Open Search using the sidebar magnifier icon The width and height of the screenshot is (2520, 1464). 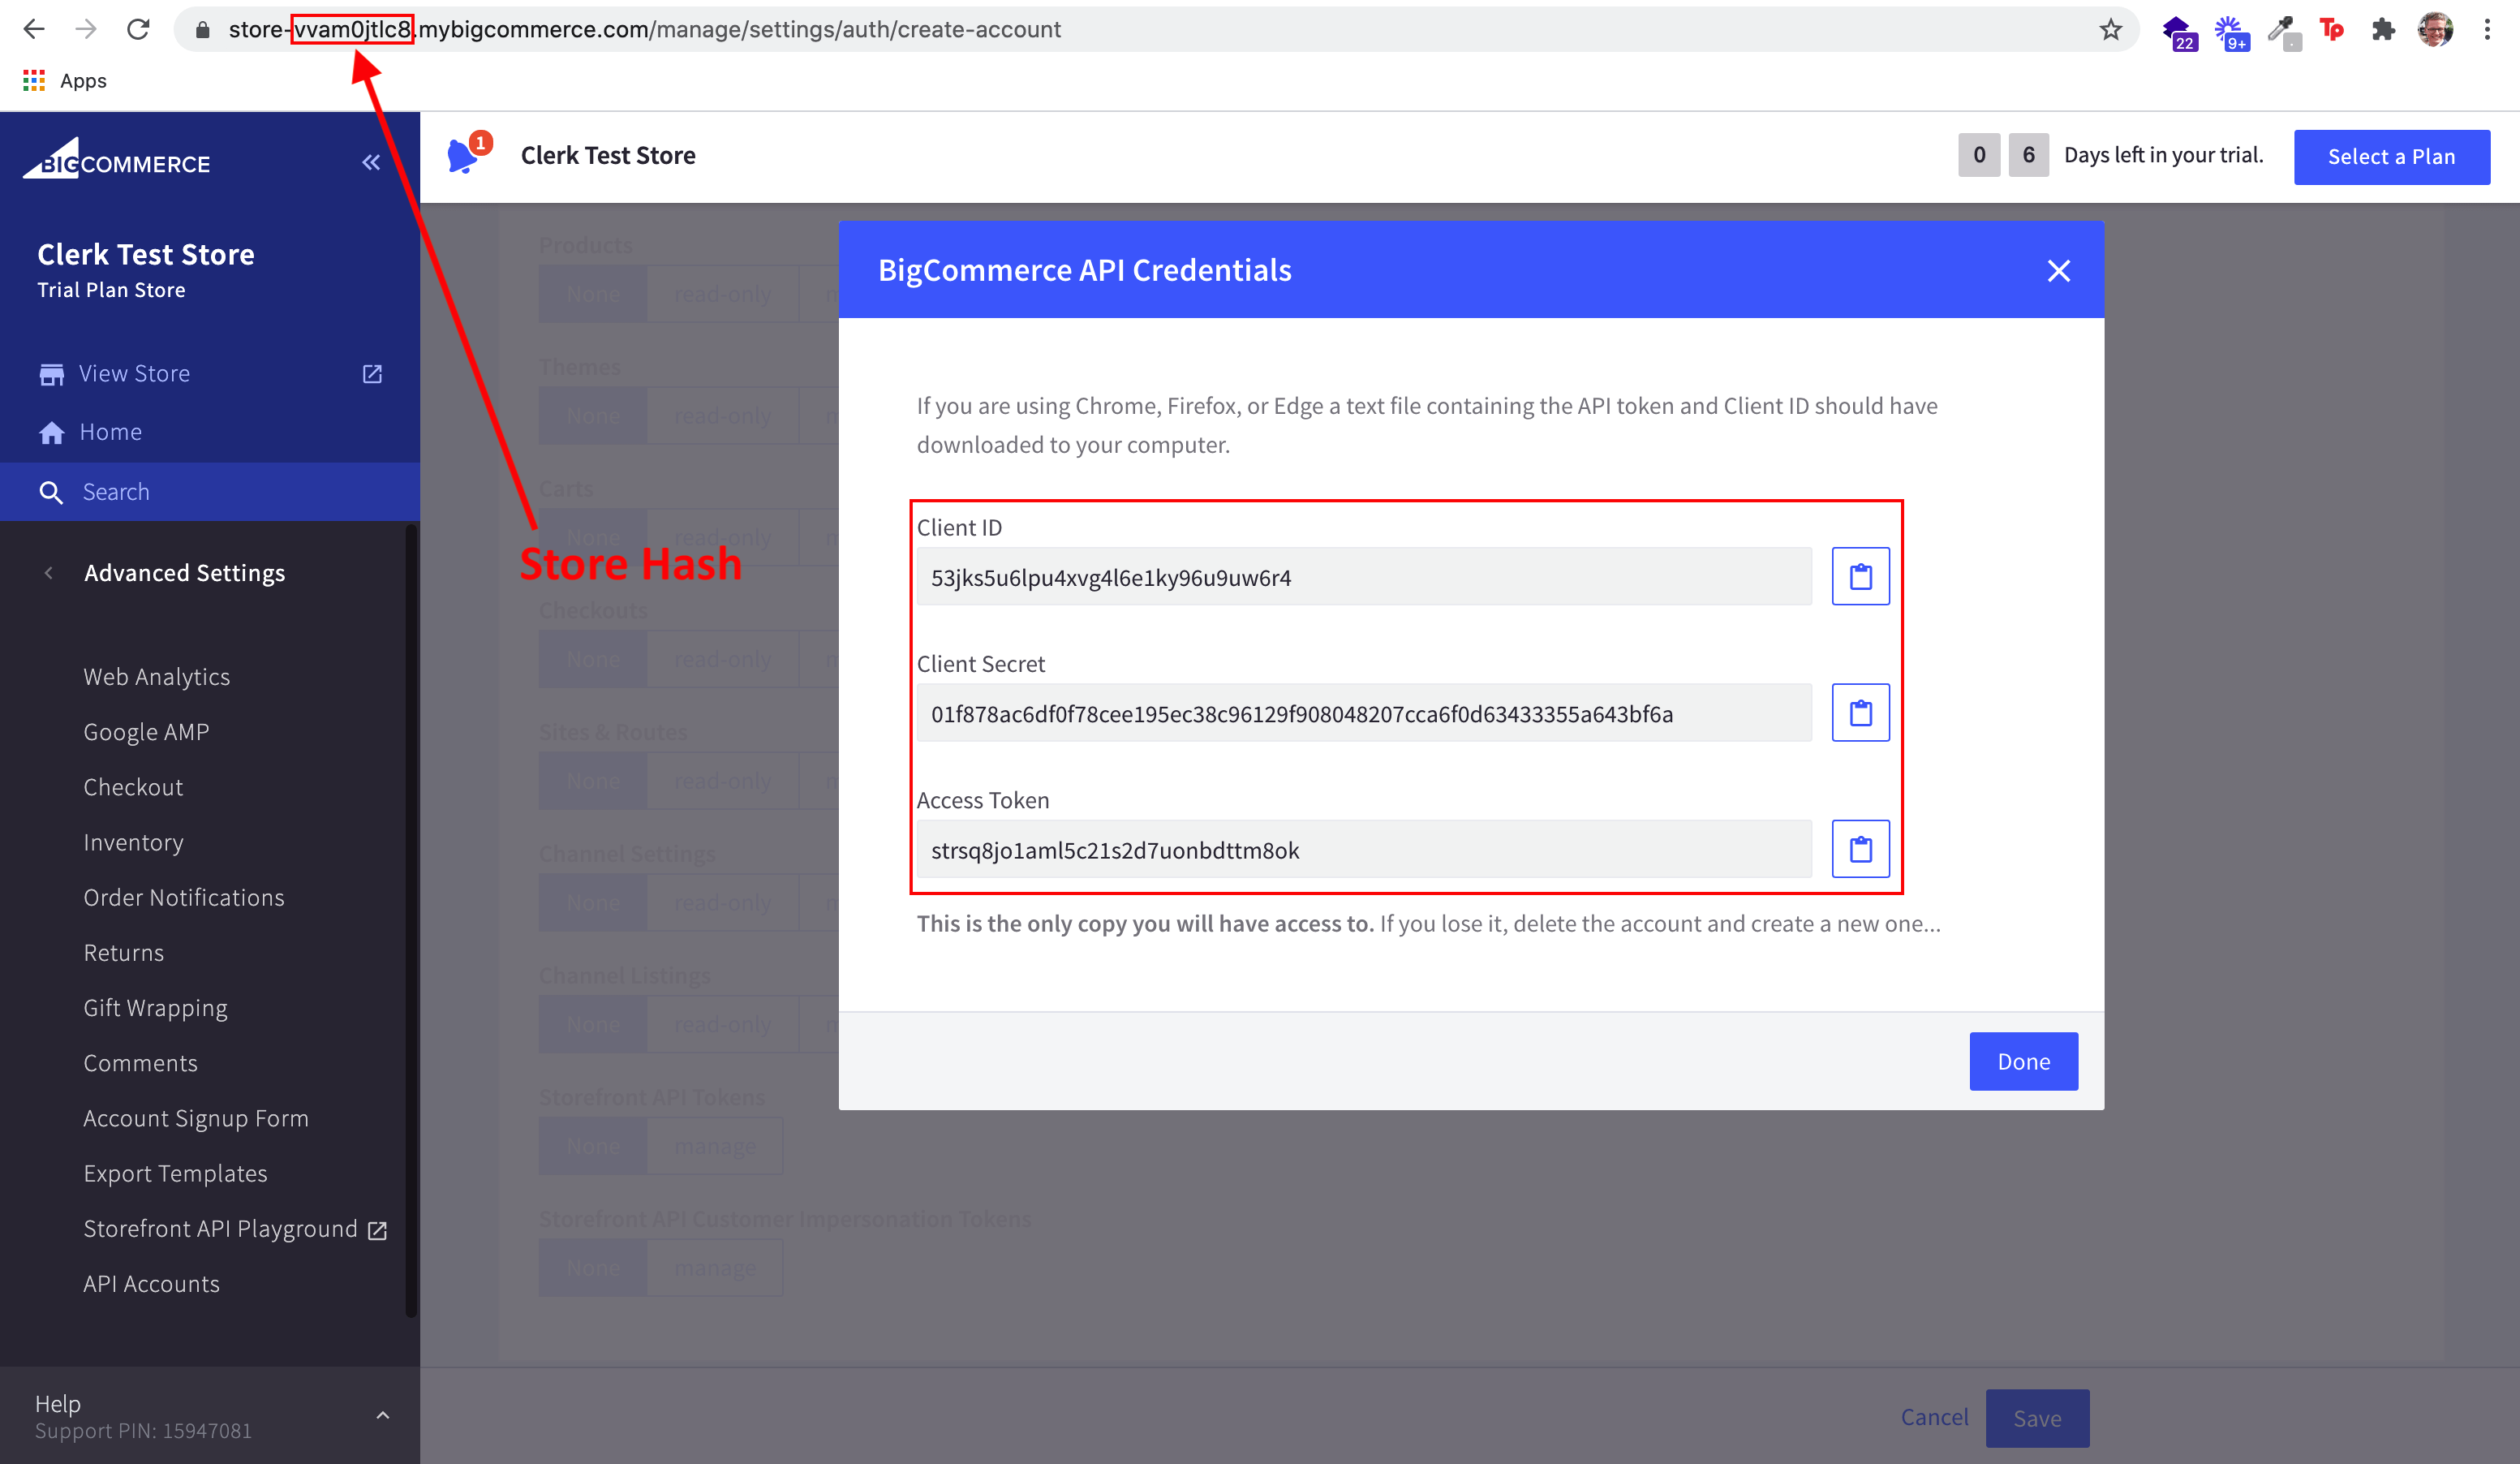pos(52,491)
